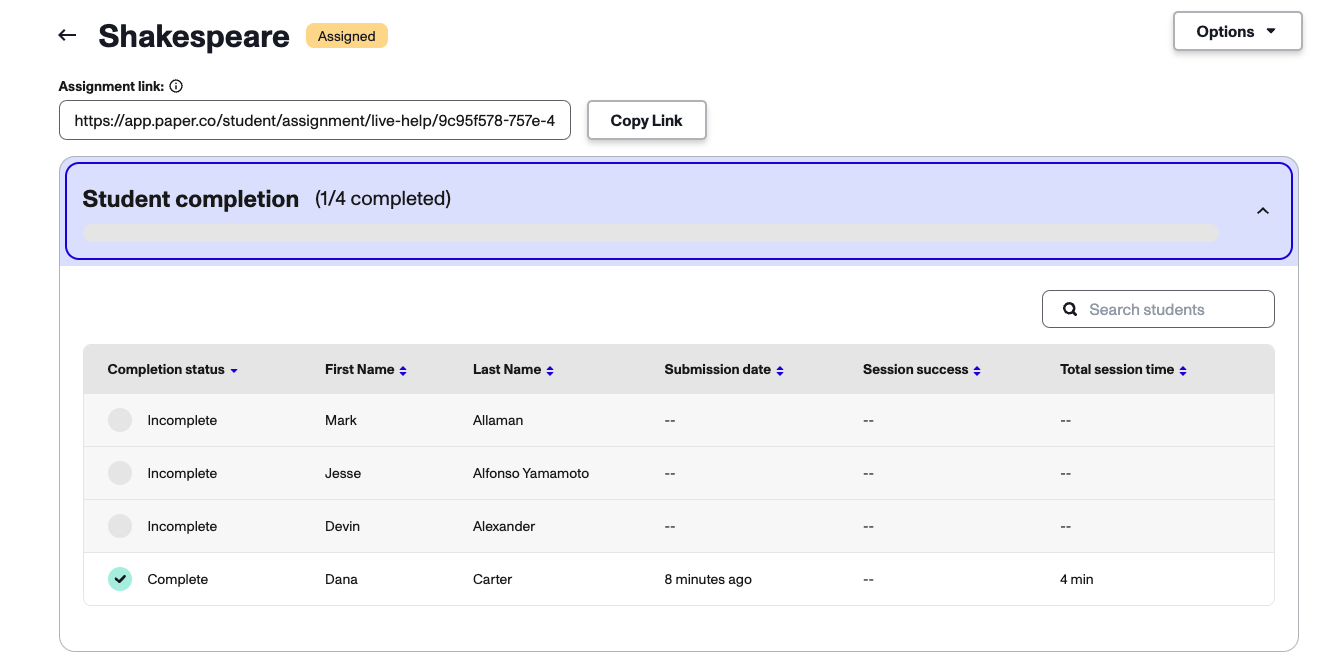Sort by Last Name column
The height and width of the screenshot is (669, 1330).
pyautogui.click(x=513, y=369)
